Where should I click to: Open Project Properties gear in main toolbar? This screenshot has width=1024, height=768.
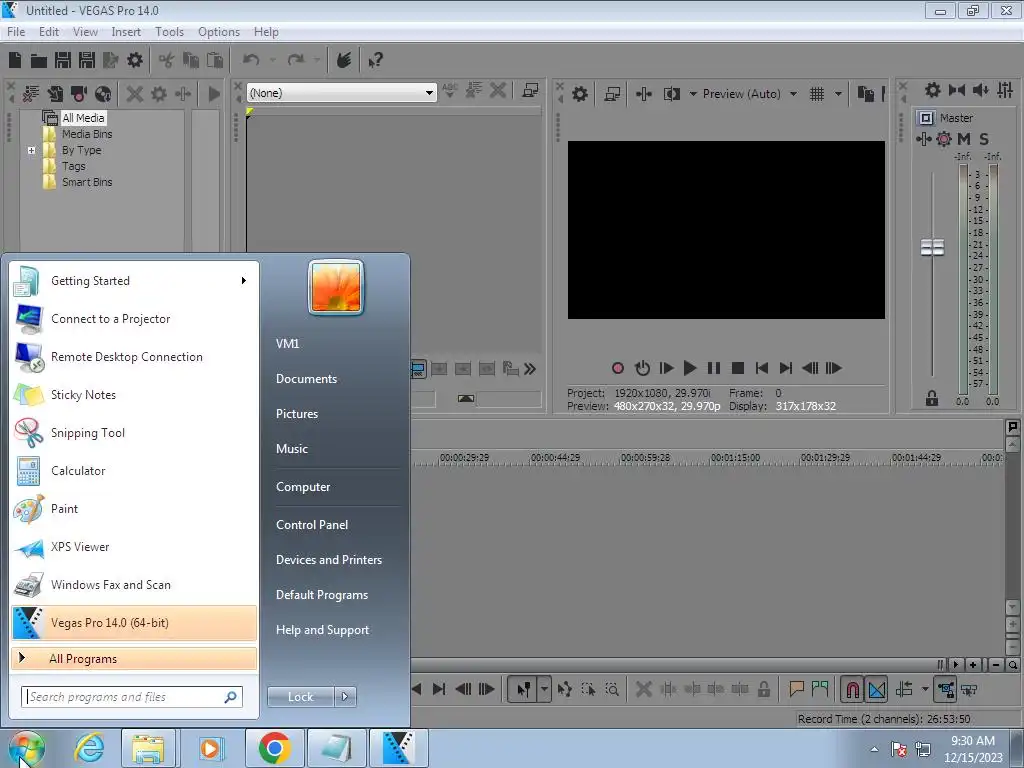click(135, 60)
